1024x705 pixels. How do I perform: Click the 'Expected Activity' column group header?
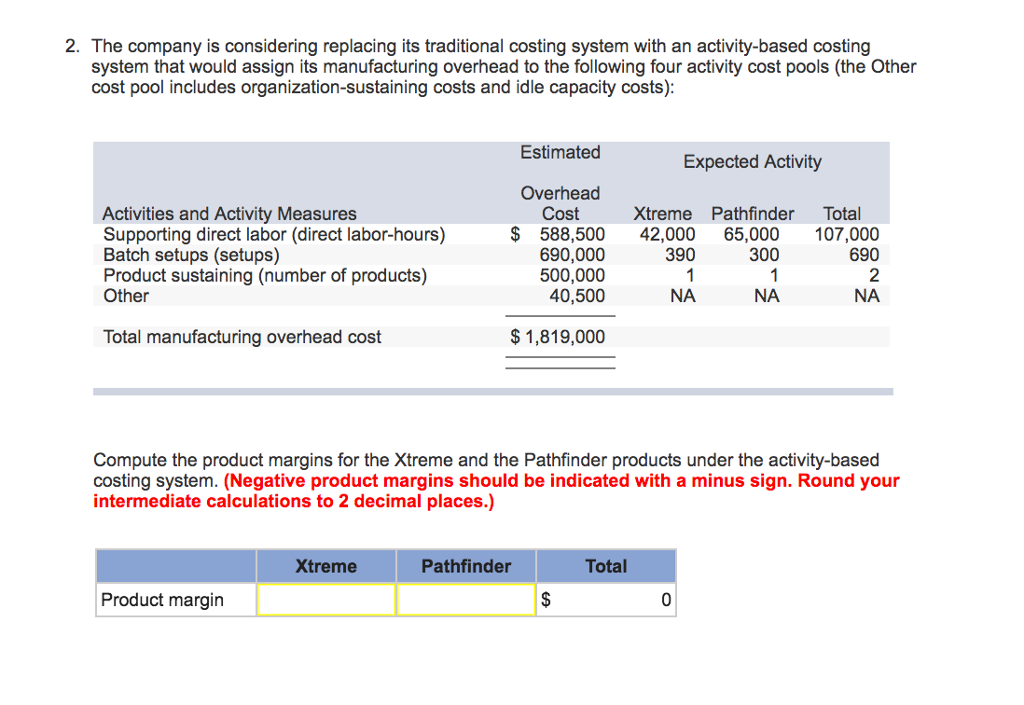pos(752,162)
